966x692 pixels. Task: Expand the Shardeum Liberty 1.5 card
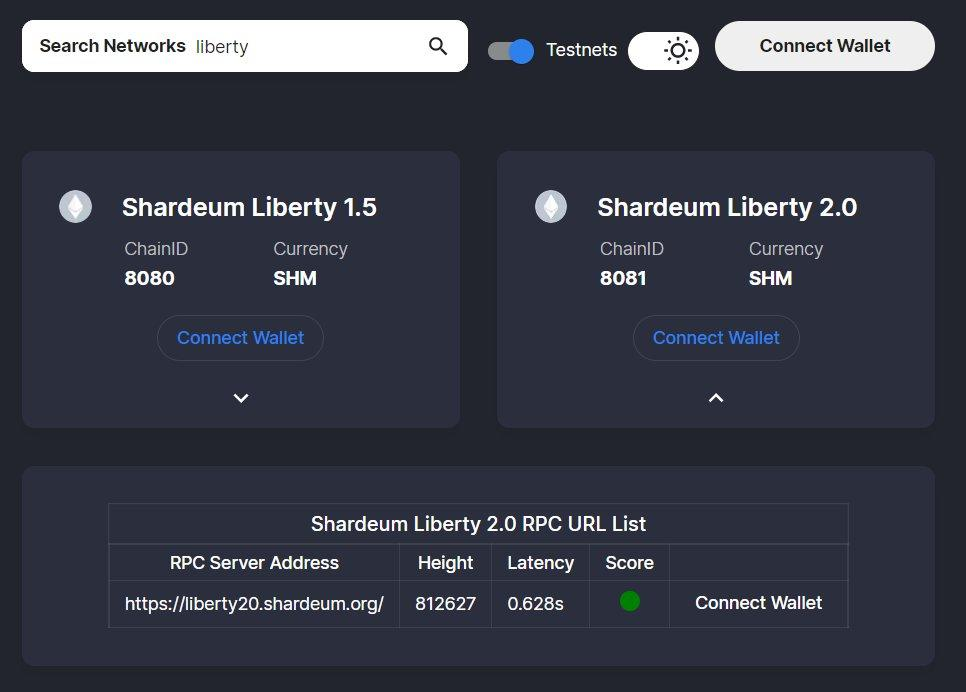241,398
